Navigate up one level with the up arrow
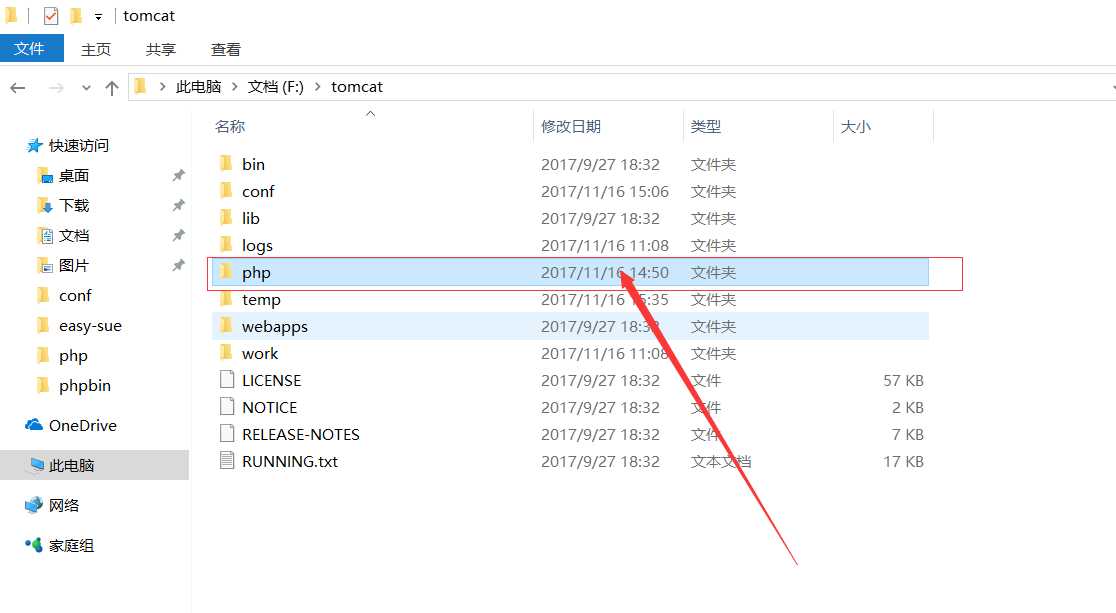The height and width of the screenshot is (613, 1116). click(112, 87)
